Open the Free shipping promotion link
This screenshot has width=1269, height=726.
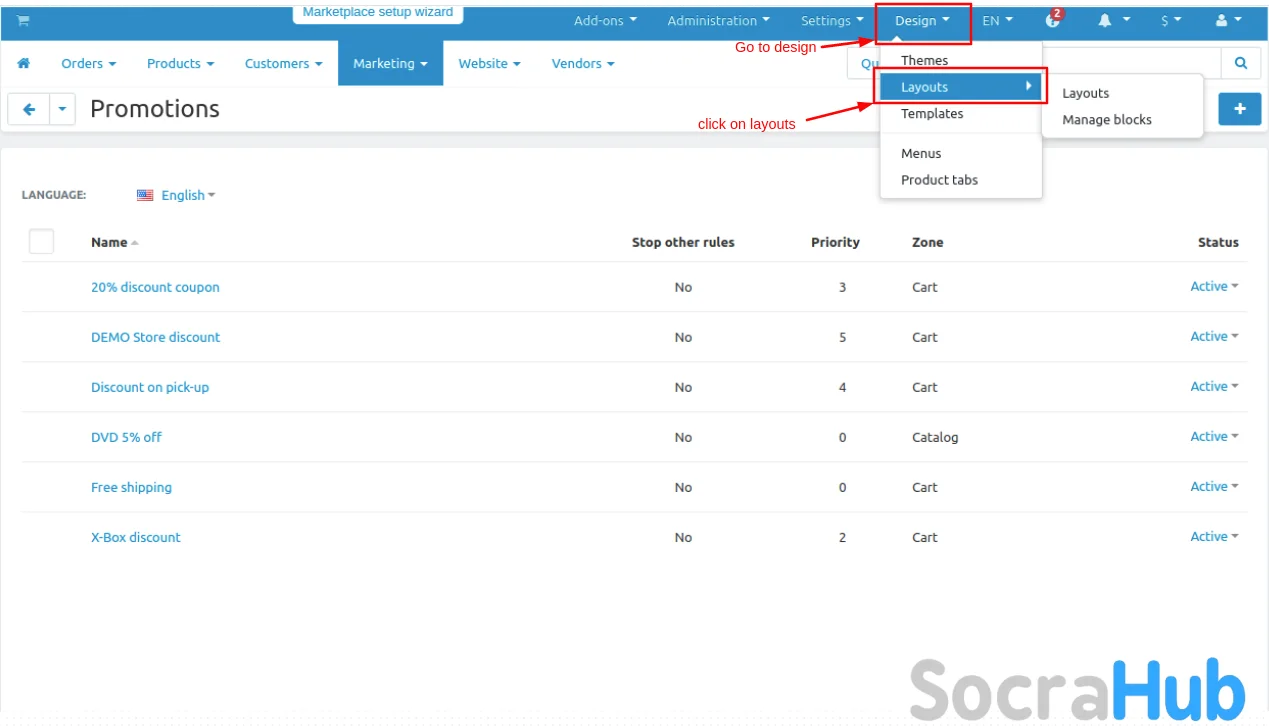point(131,487)
